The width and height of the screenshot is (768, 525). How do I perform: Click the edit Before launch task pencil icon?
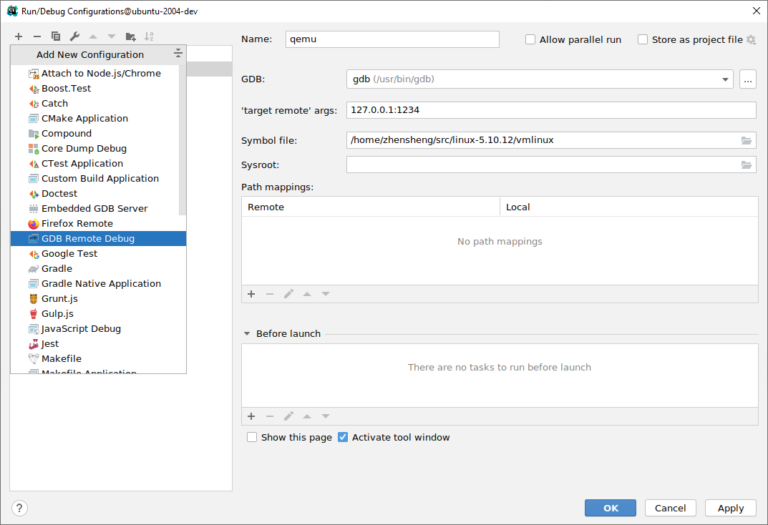pos(288,416)
